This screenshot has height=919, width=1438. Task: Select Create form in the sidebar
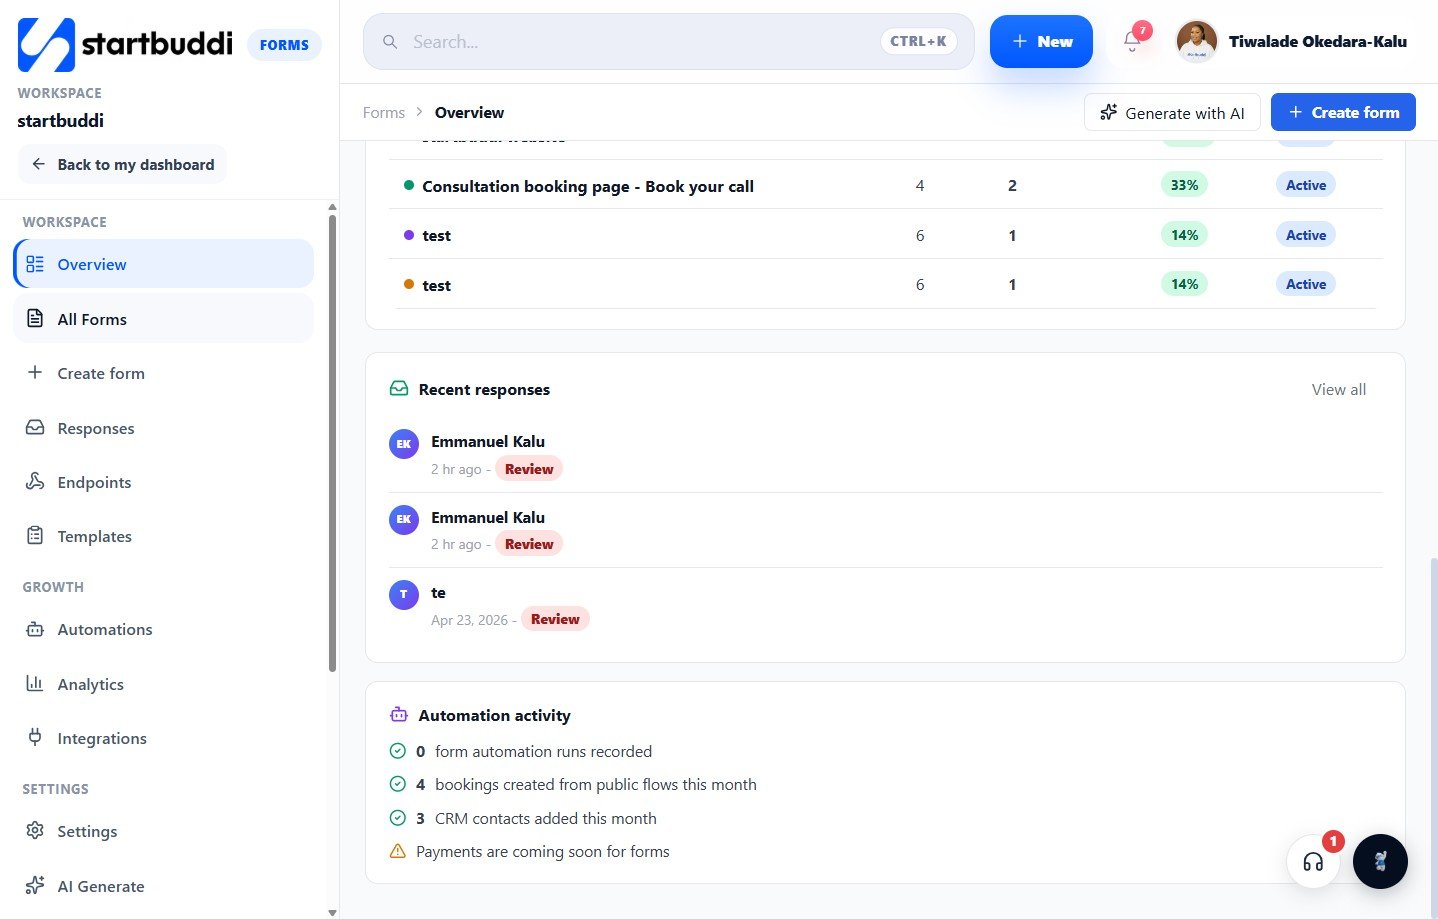(x=164, y=373)
